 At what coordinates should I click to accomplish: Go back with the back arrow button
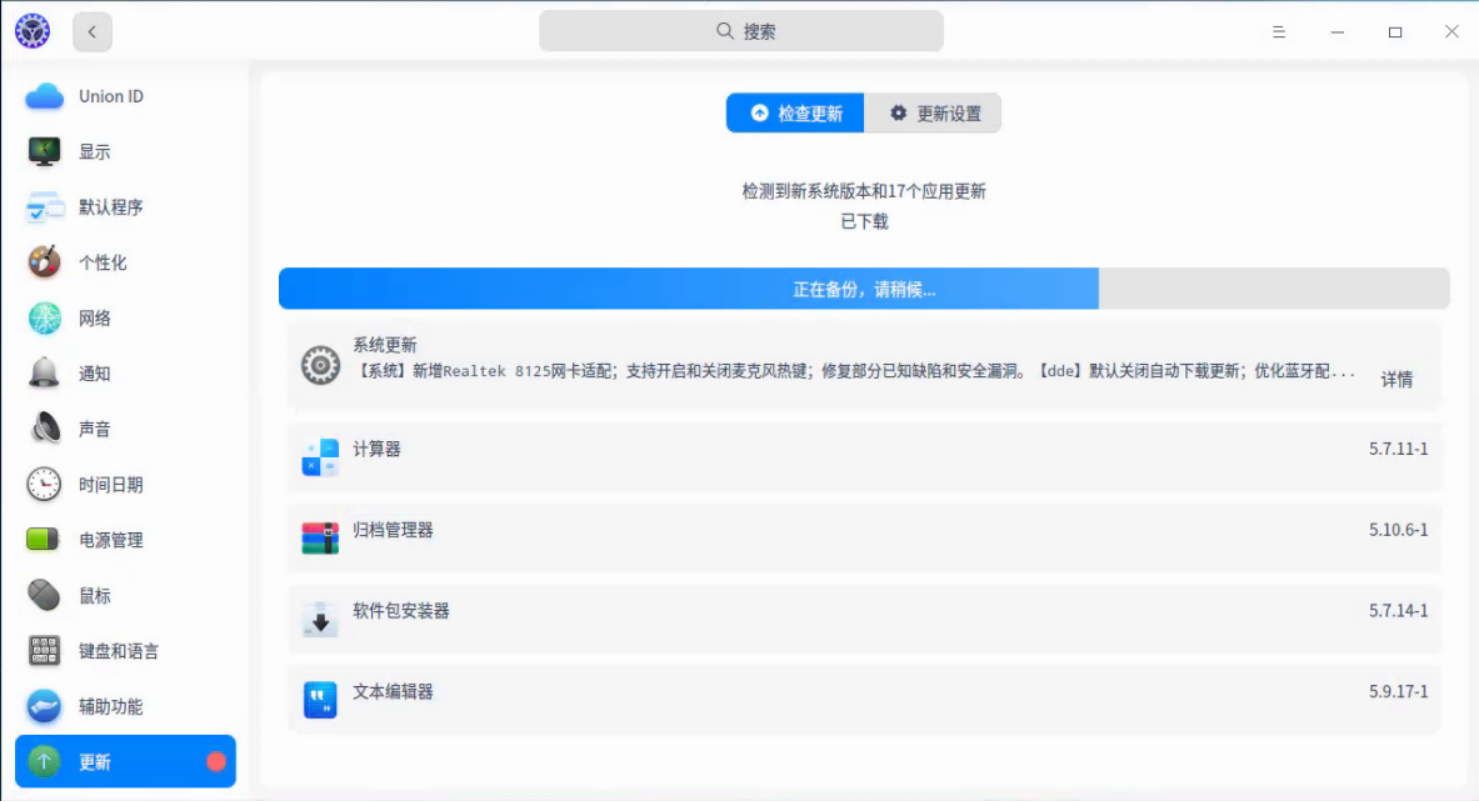point(92,32)
